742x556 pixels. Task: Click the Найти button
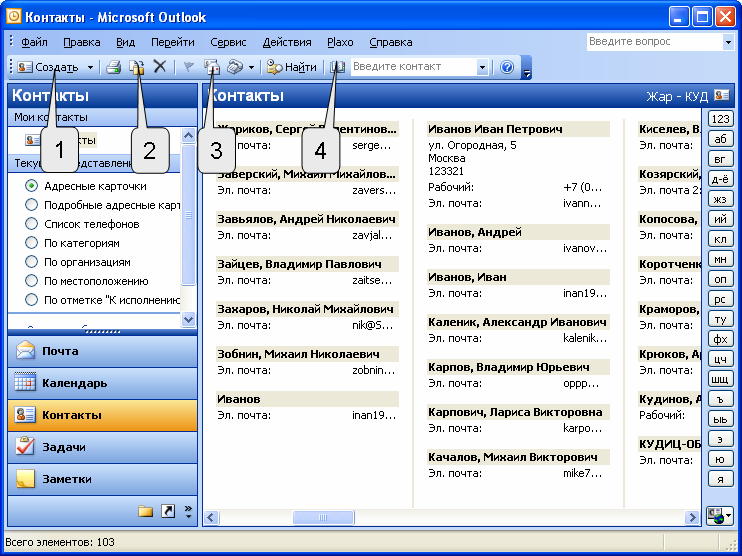click(292, 67)
